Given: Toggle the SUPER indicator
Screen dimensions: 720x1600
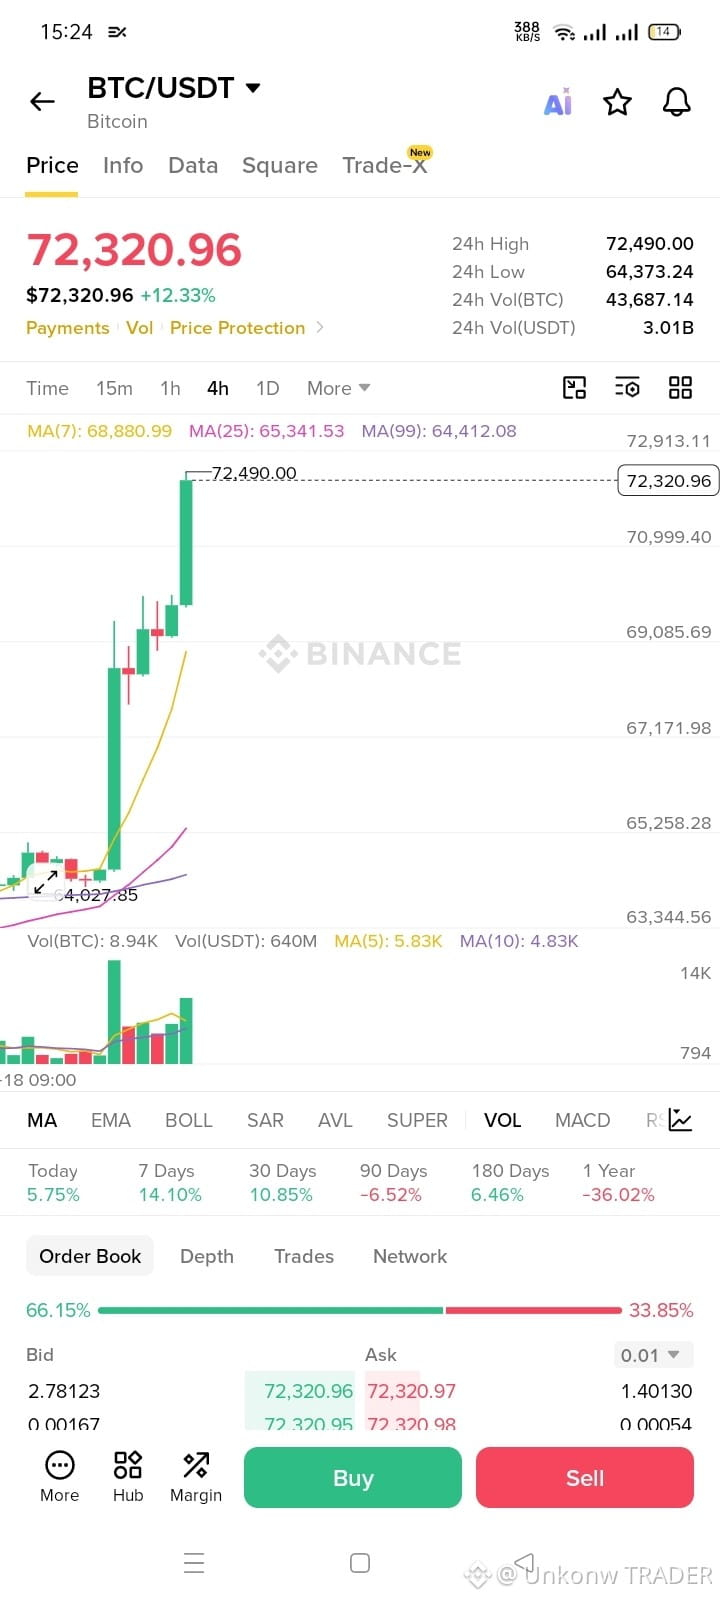Looking at the screenshot, I should (417, 1120).
